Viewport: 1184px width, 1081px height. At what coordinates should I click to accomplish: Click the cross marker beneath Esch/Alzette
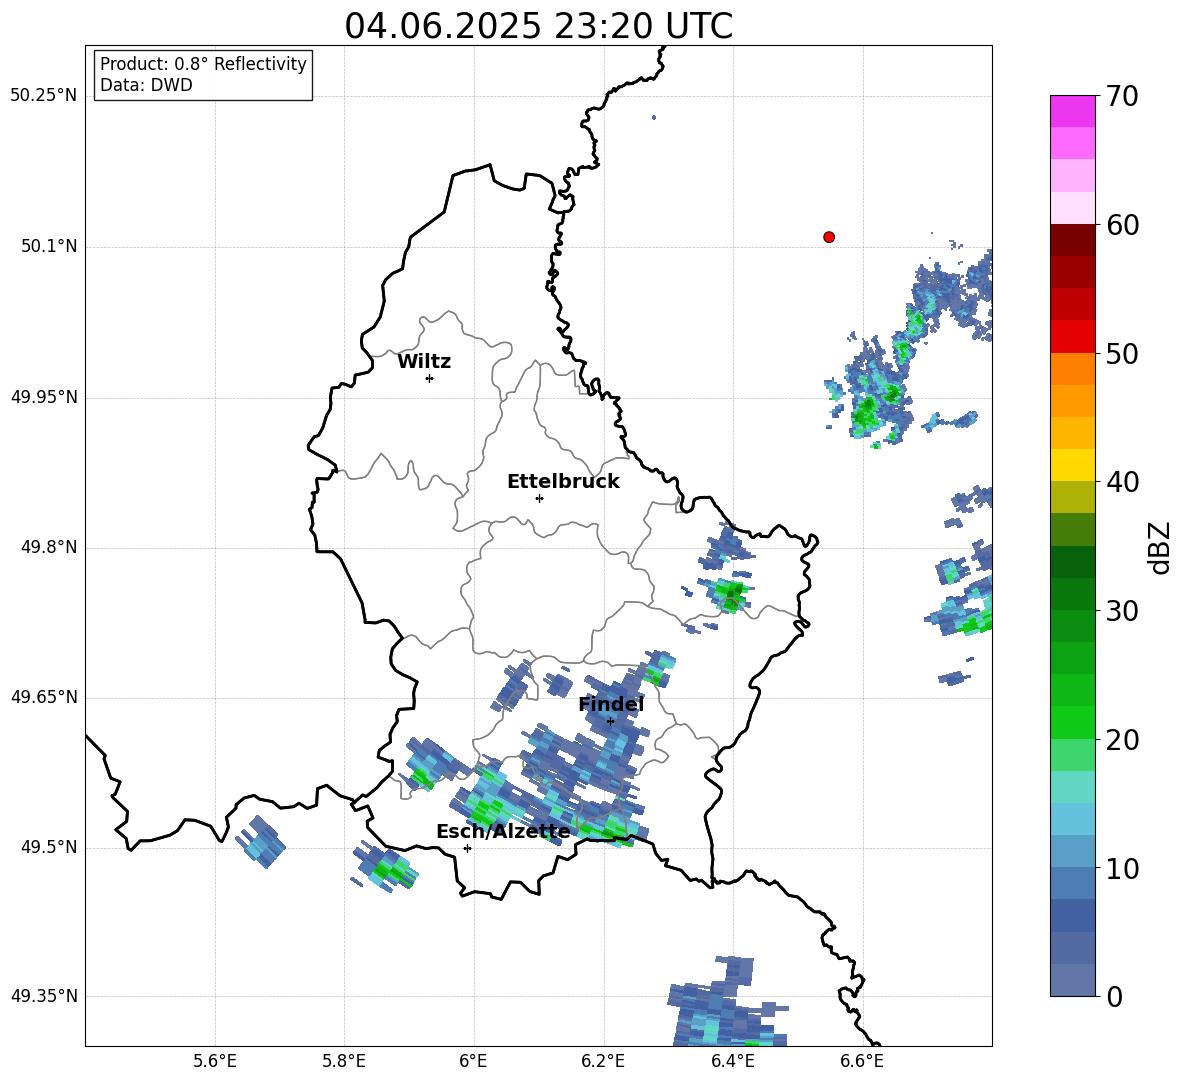tap(467, 848)
